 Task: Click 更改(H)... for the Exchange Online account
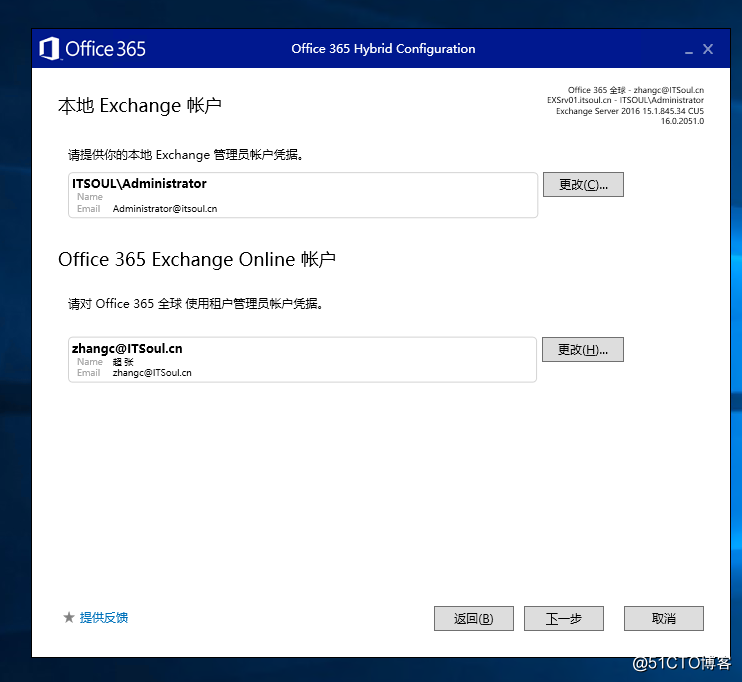click(x=583, y=350)
